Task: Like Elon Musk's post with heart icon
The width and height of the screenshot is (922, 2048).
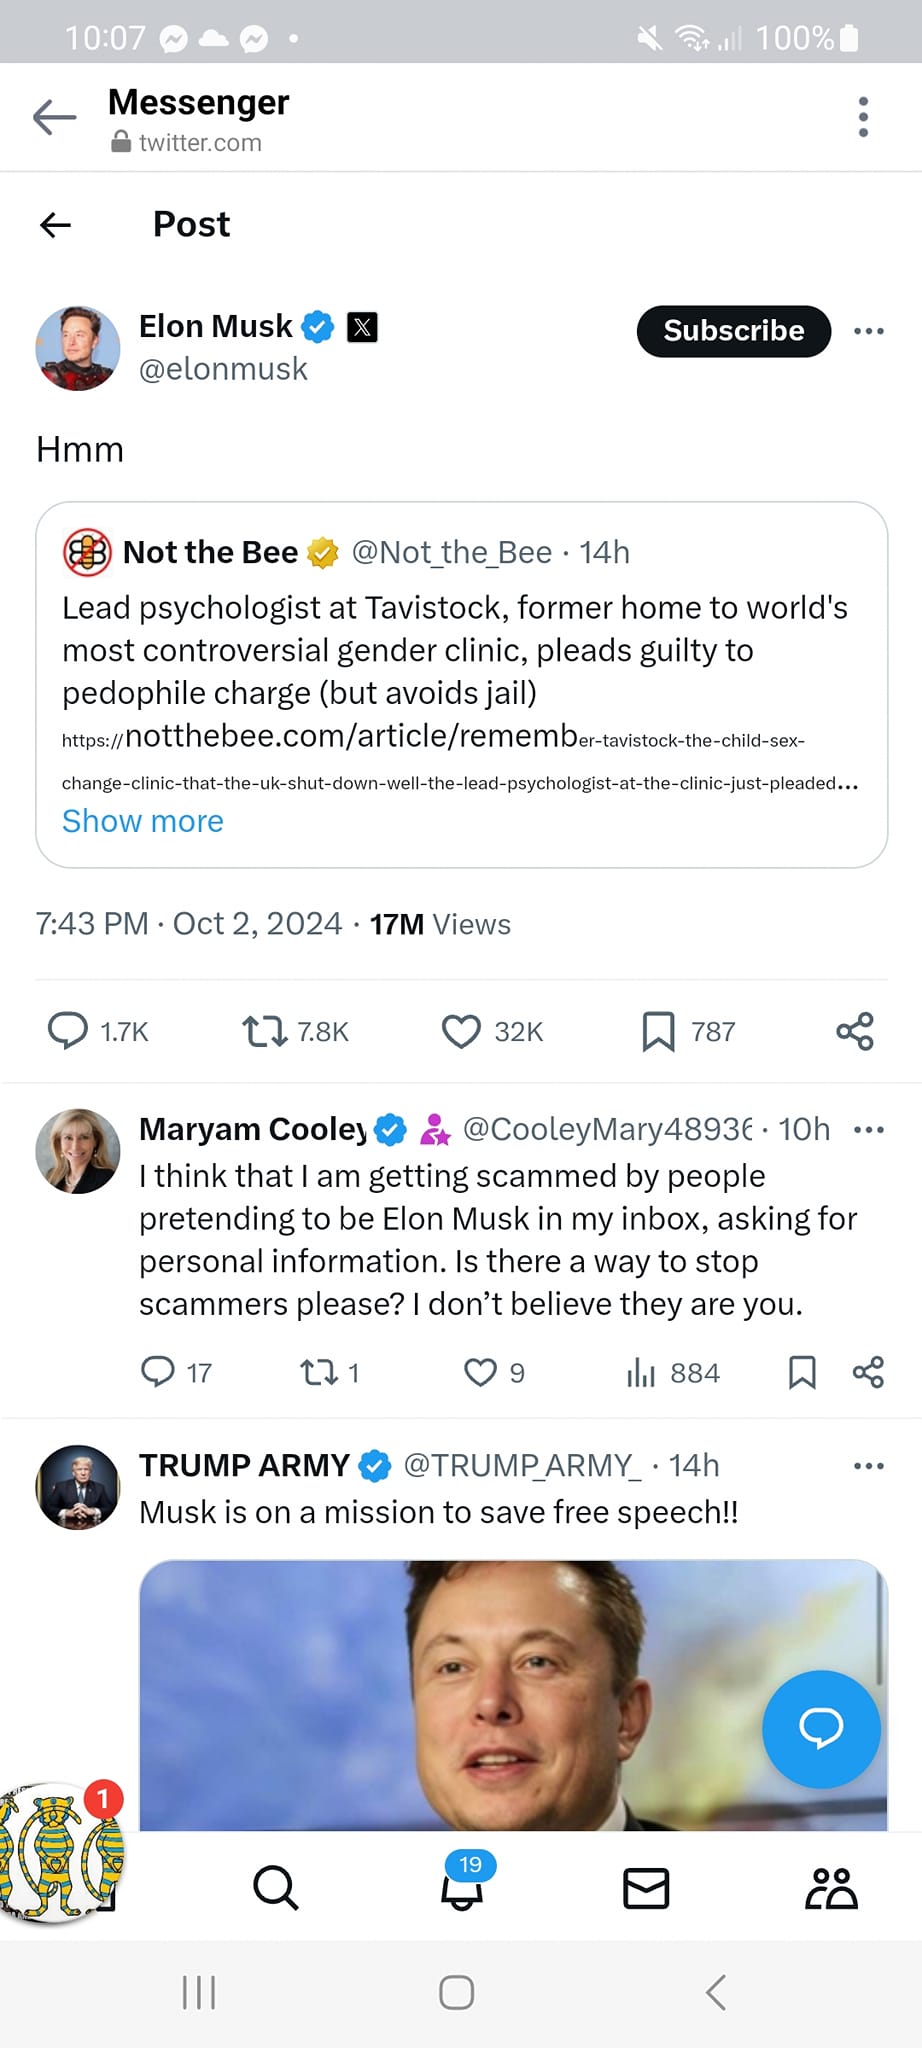Action: pyautogui.click(x=461, y=1031)
